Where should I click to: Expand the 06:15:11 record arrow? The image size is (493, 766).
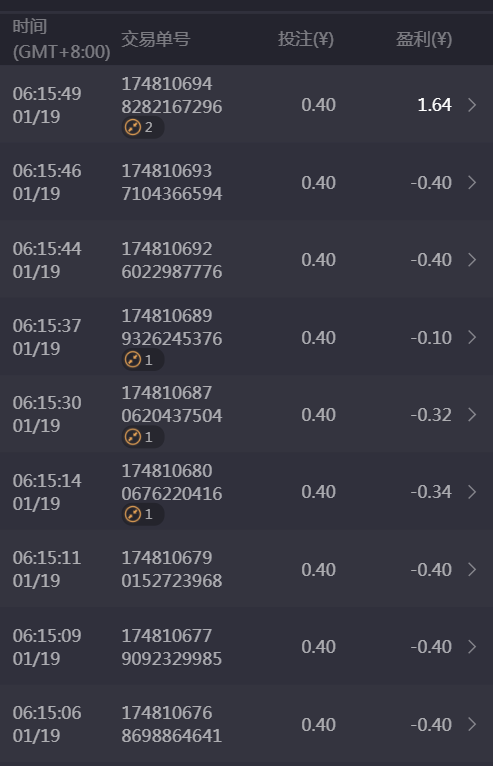point(472,569)
